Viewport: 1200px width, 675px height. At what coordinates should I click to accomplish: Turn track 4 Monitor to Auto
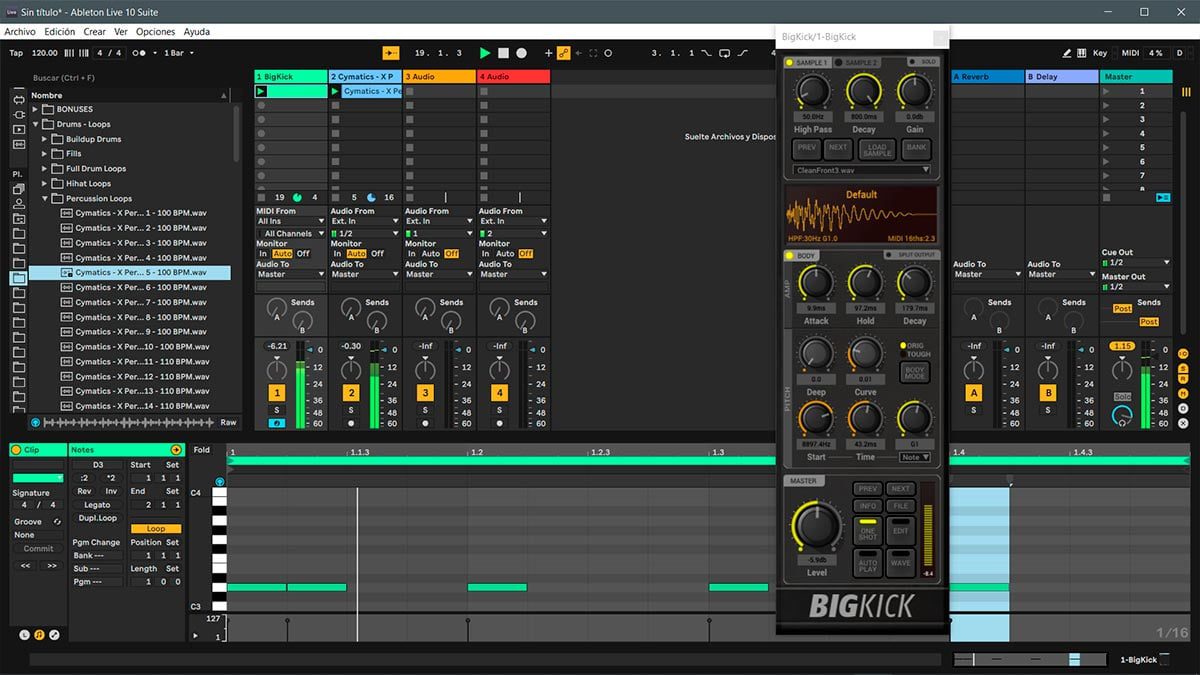tap(505, 254)
